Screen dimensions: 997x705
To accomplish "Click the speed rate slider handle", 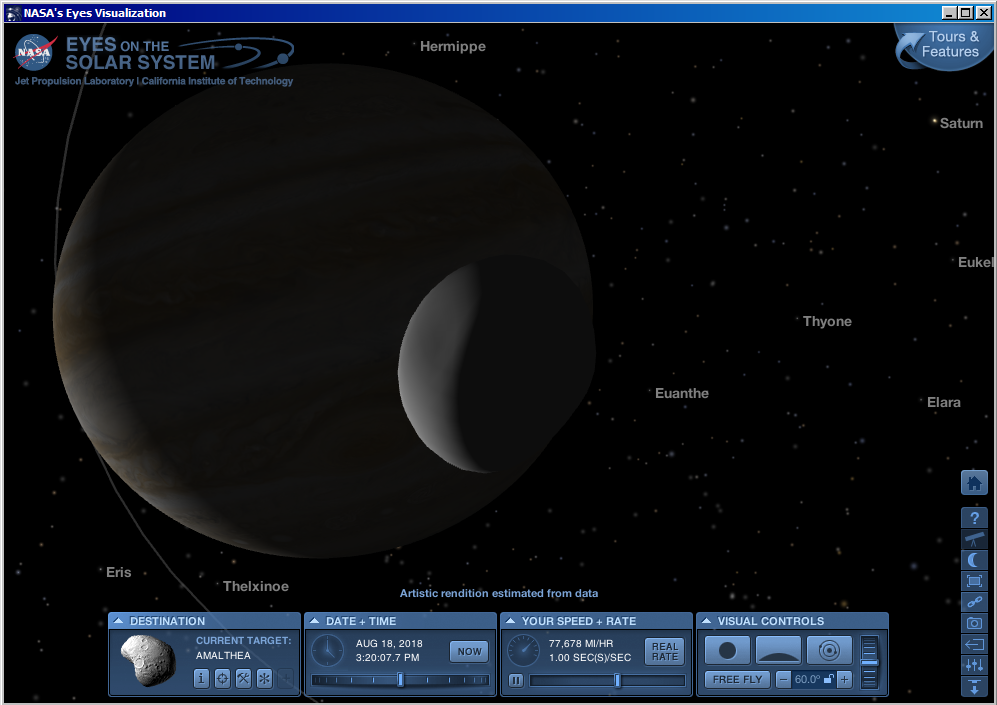I will pyautogui.click(x=617, y=680).
